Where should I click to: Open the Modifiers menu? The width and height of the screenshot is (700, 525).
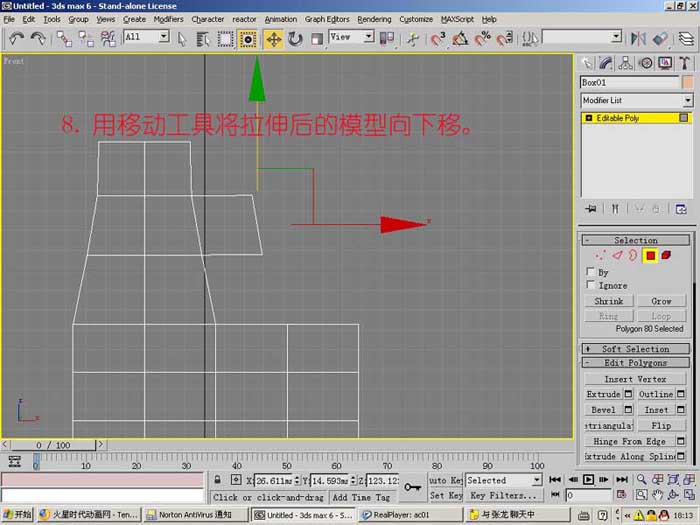point(168,19)
